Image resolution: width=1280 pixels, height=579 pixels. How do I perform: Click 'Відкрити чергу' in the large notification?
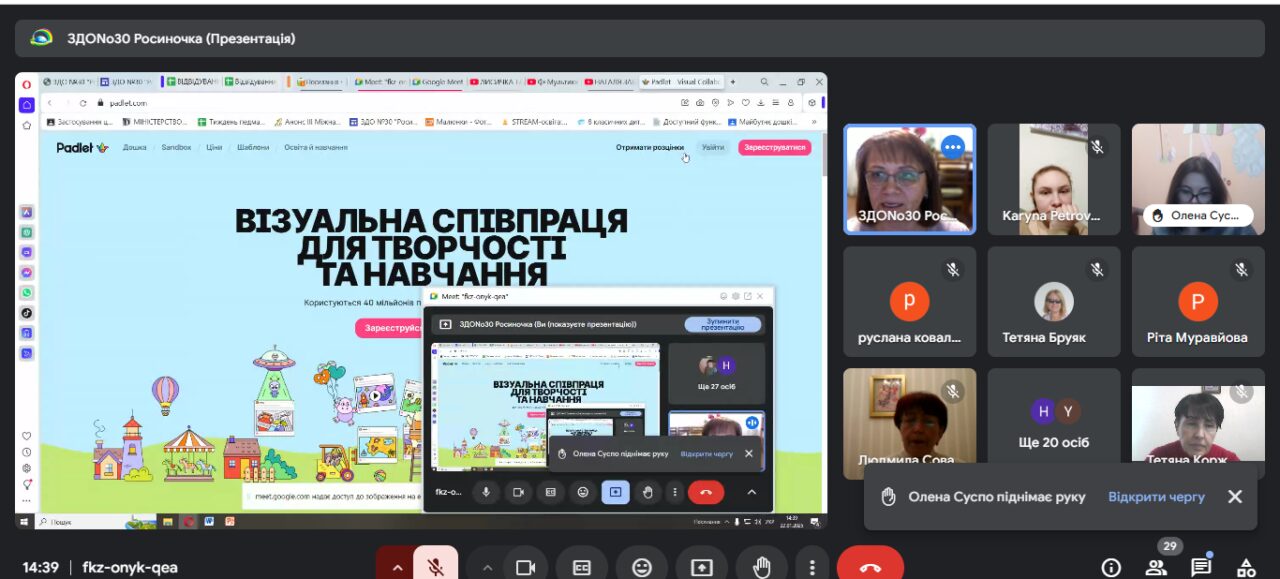click(x=1156, y=497)
